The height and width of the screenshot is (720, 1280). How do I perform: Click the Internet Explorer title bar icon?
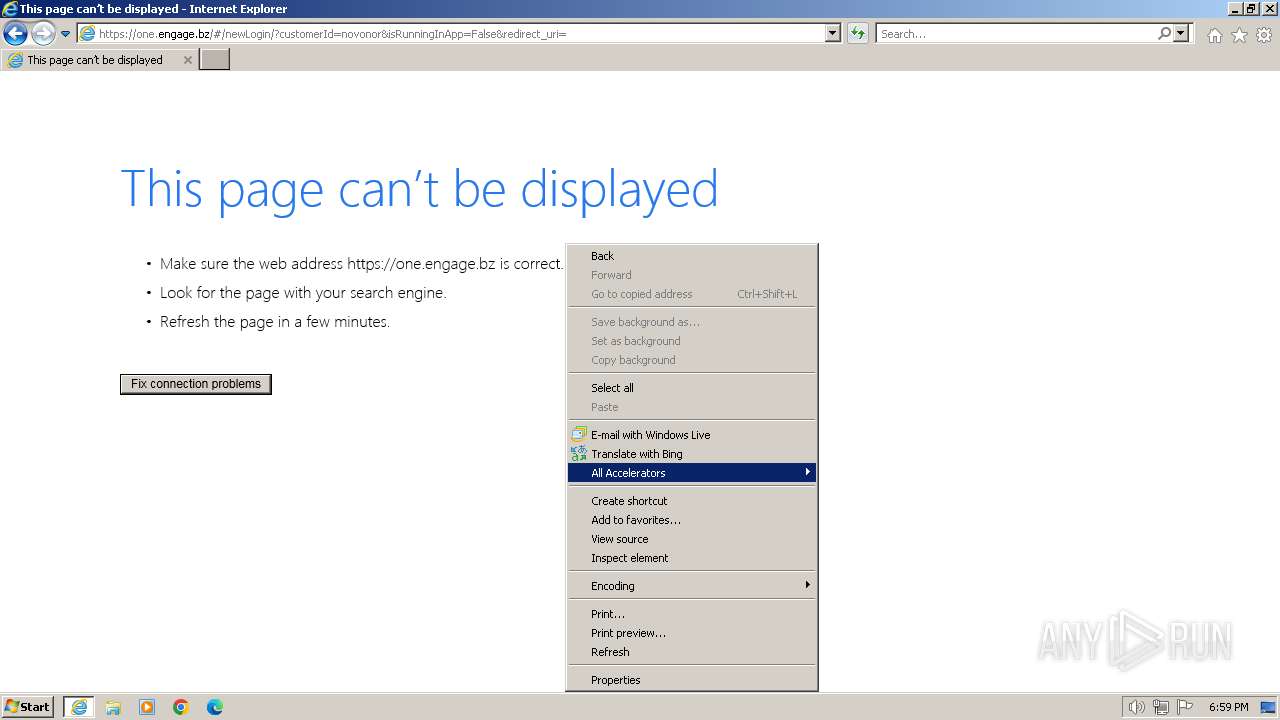point(10,9)
